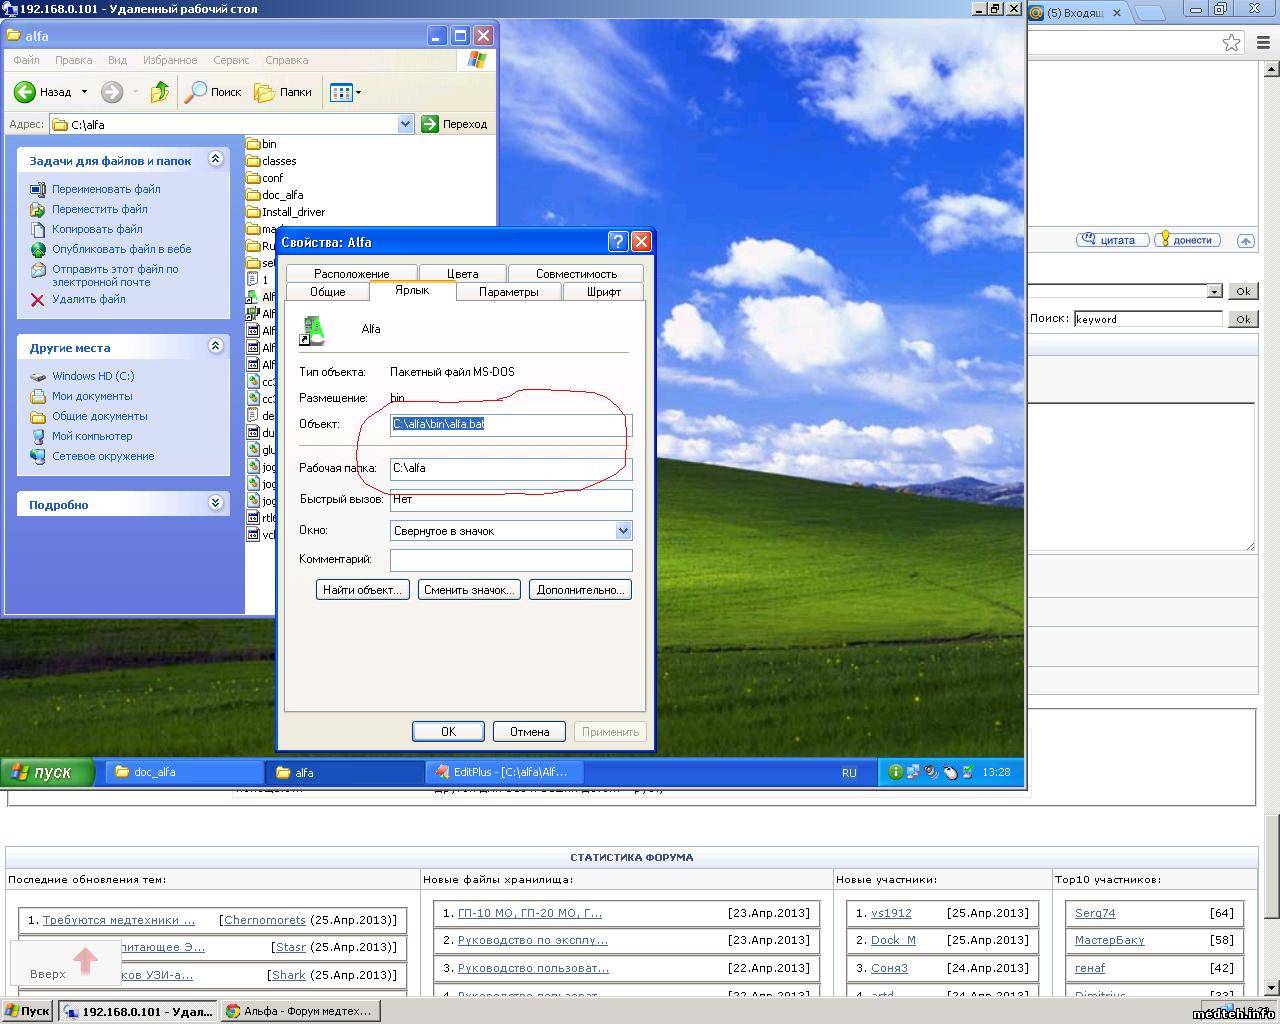Click the Back (Назад) arrow icon
Viewport: 1280px width, 1024px height.
[25, 92]
